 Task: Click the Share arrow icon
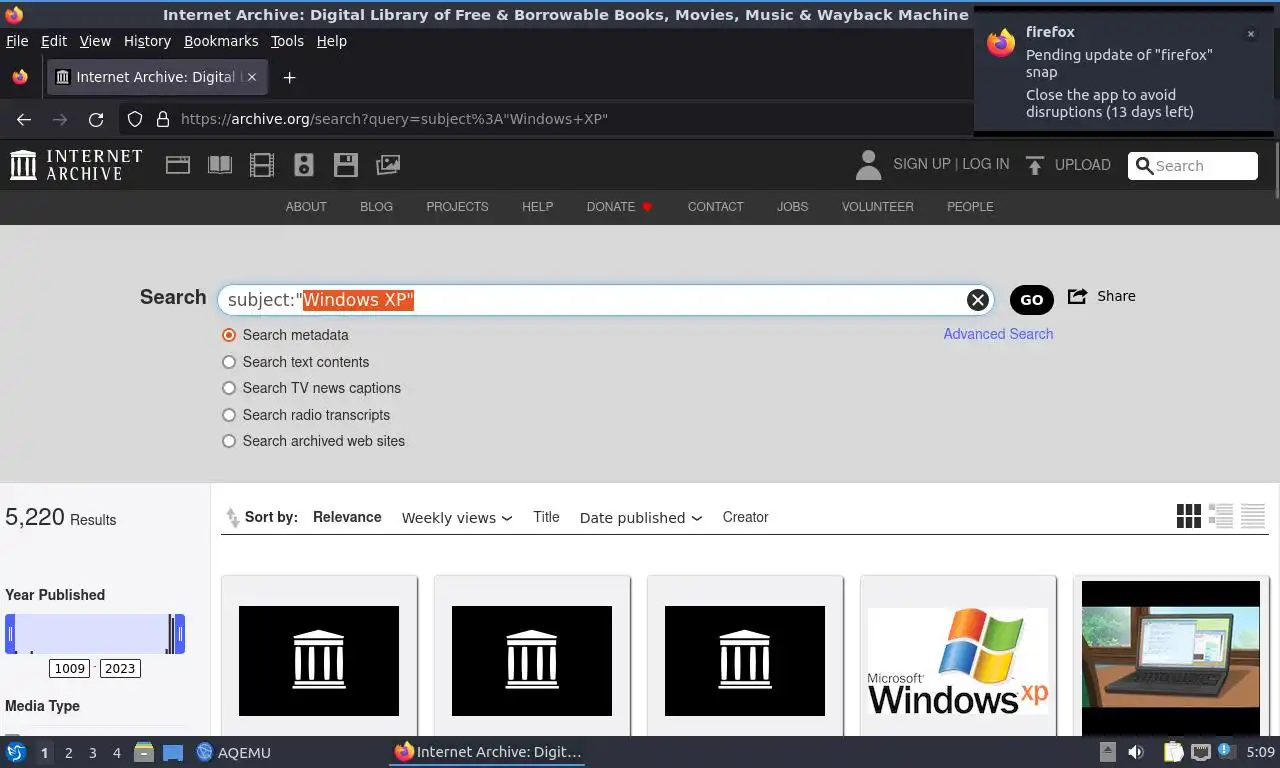pyautogui.click(x=1078, y=296)
